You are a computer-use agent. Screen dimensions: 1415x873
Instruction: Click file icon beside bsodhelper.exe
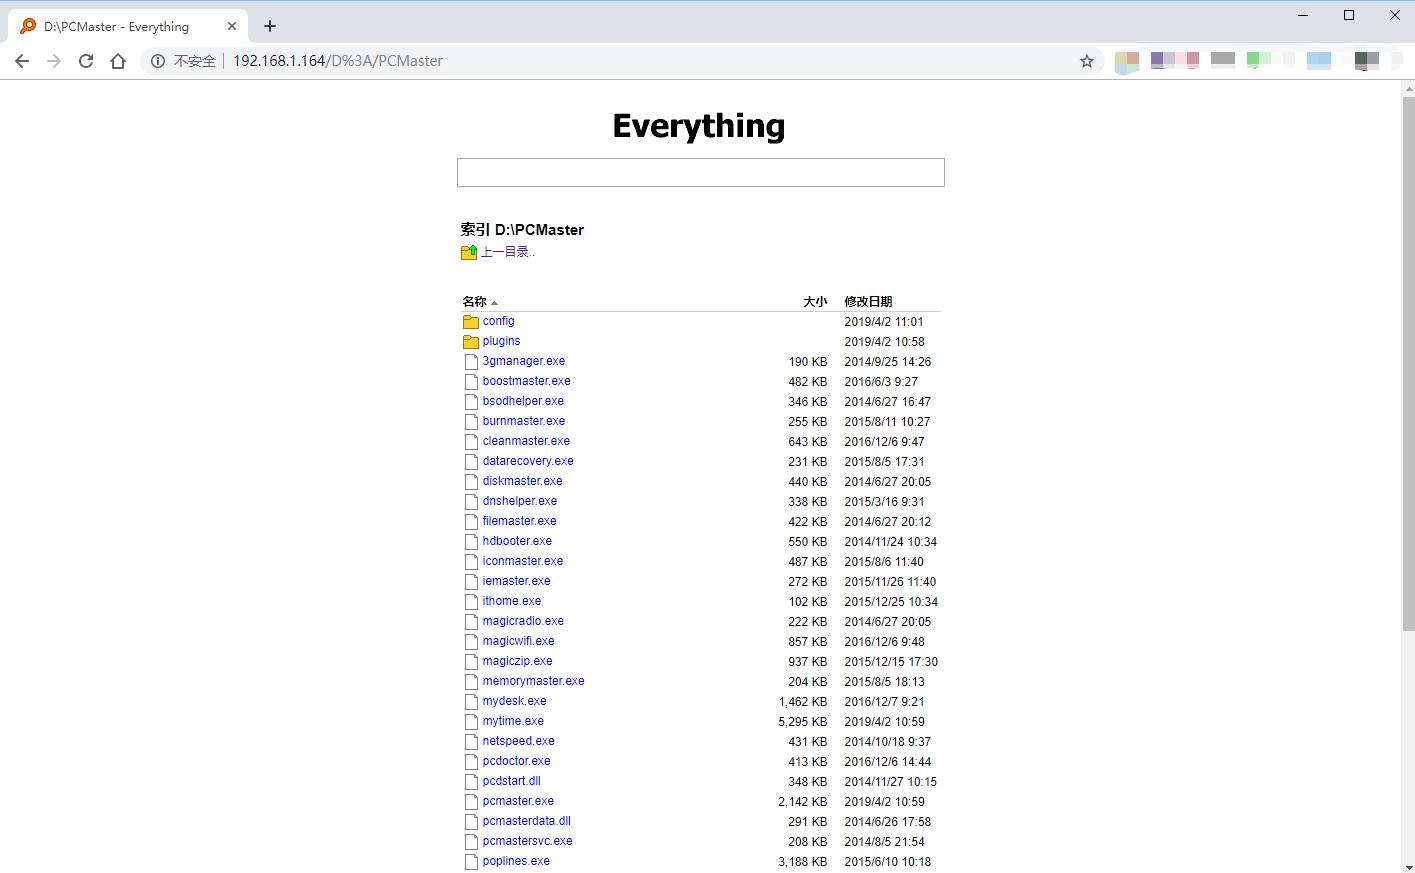click(471, 401)
